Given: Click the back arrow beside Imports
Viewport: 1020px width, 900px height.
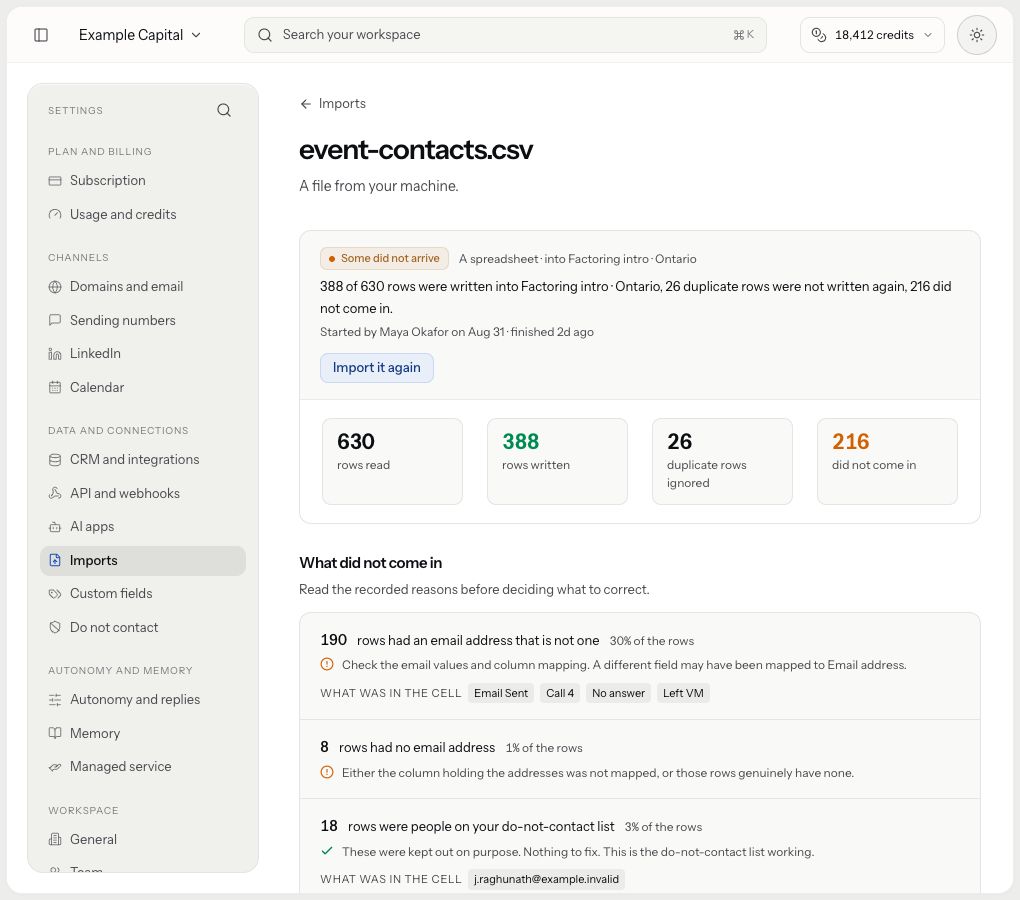Looking at the screenshot, I should pyautogui.click(x=306, y=104).
